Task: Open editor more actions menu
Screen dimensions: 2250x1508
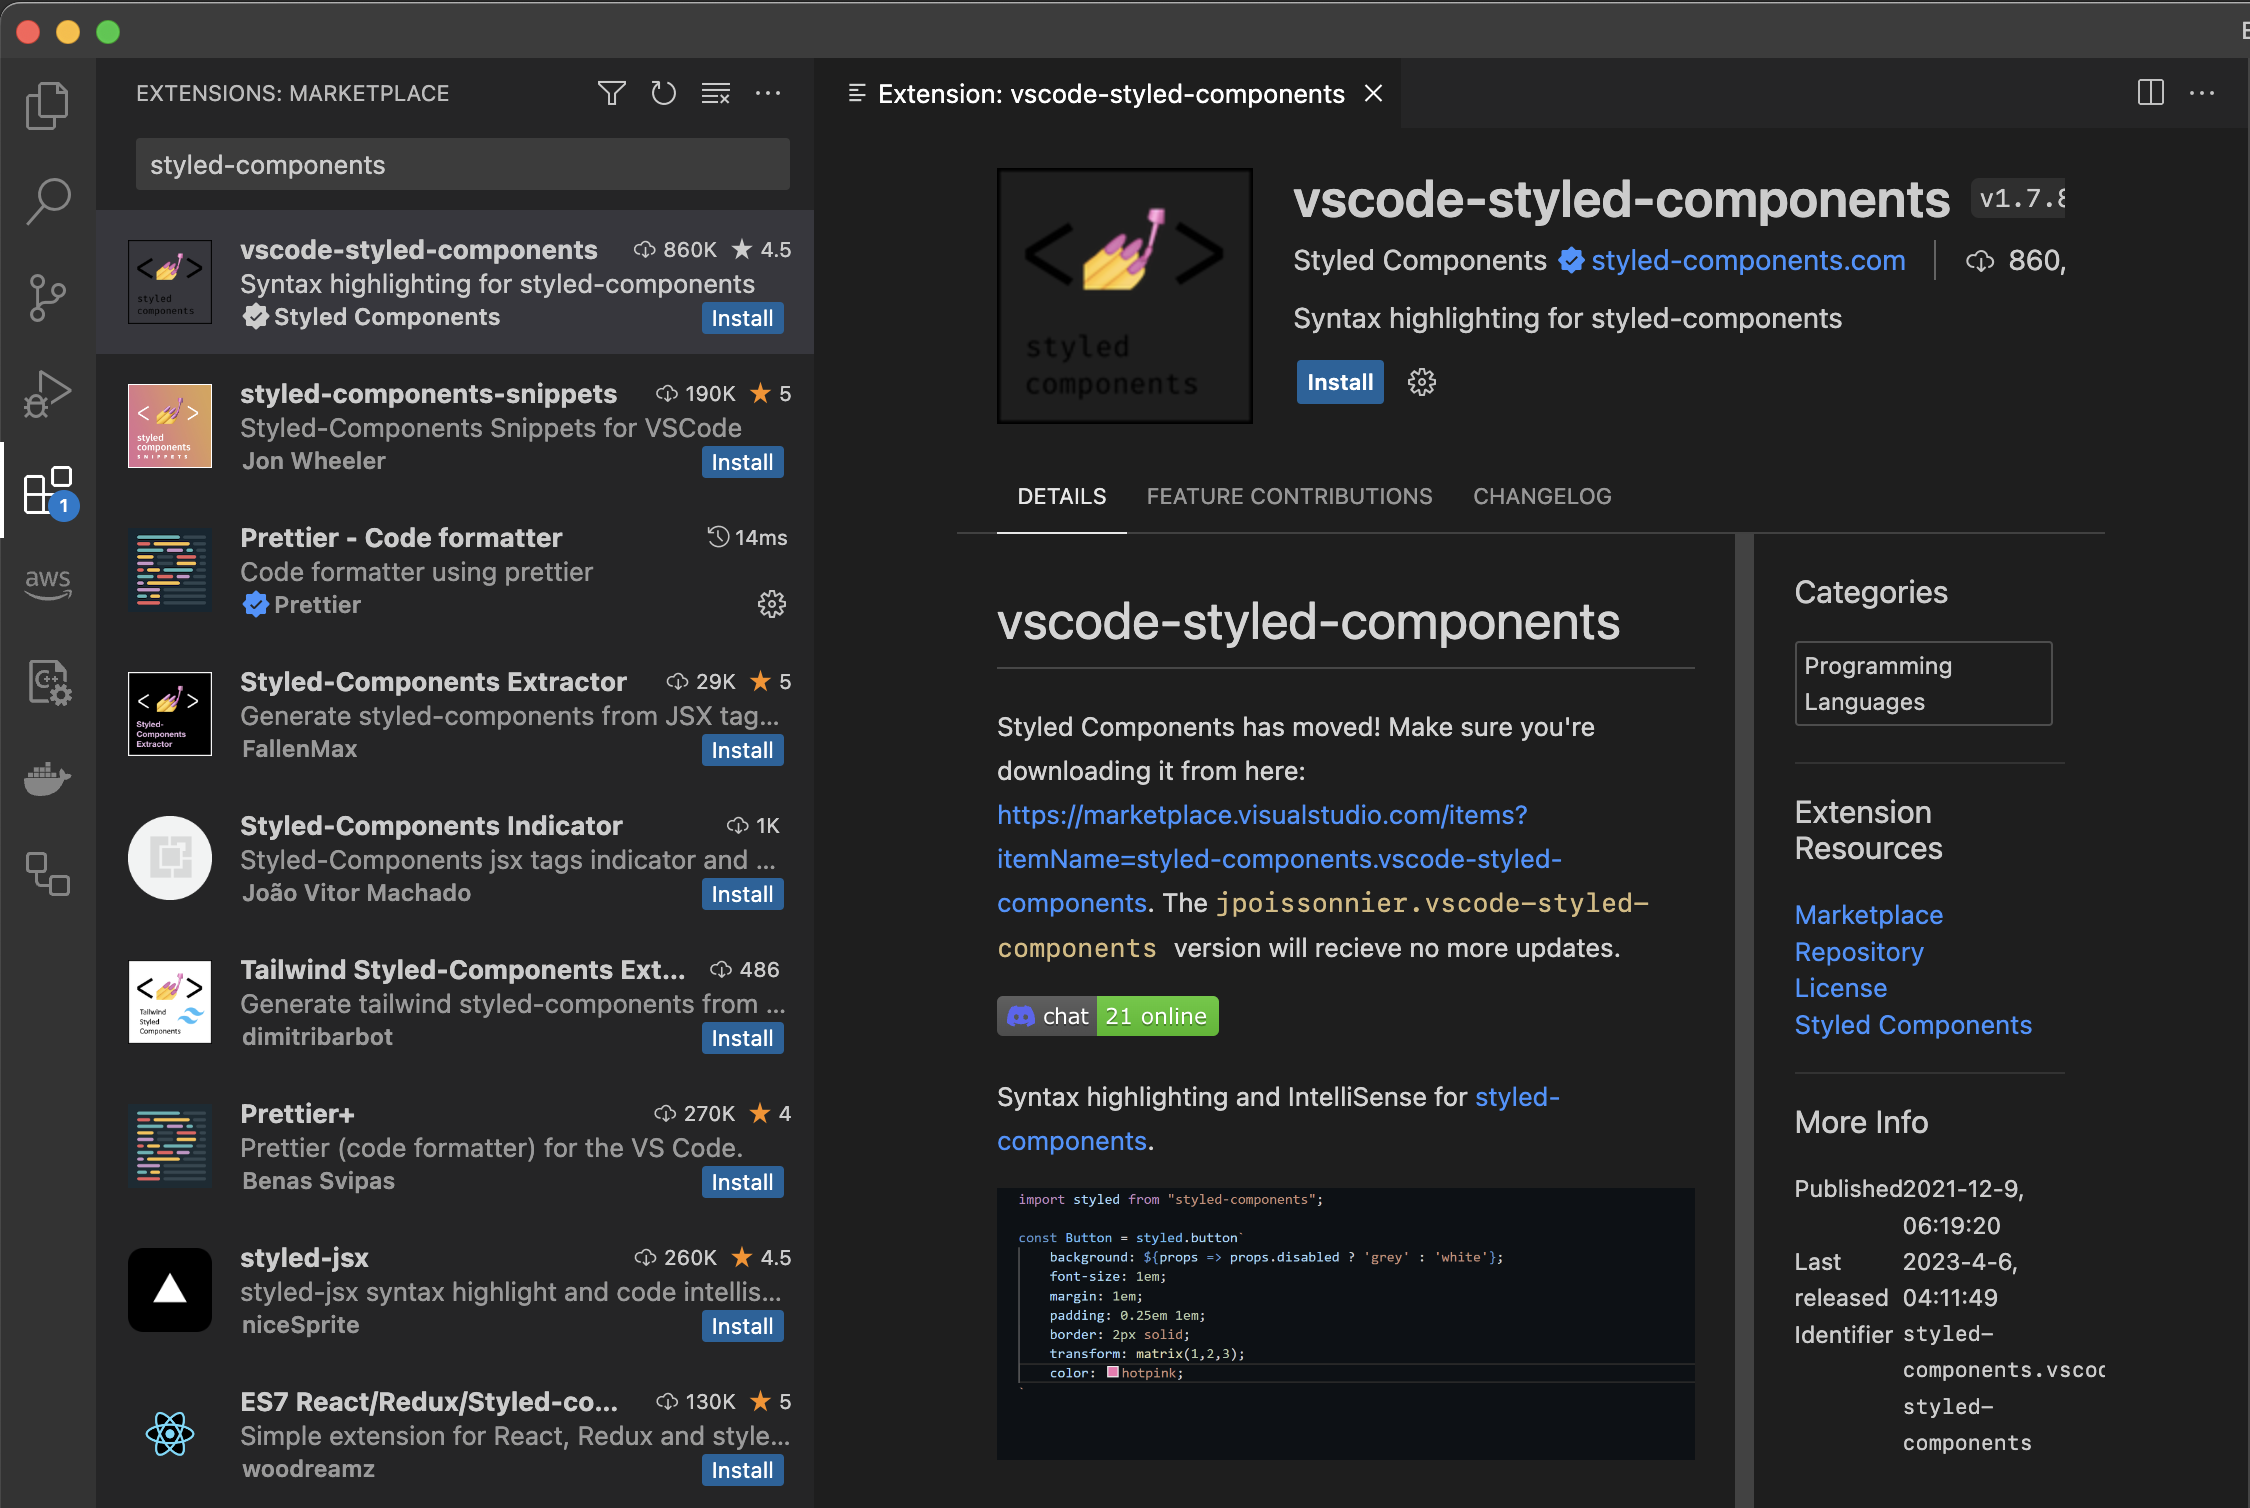Action: click(2202, 93)
